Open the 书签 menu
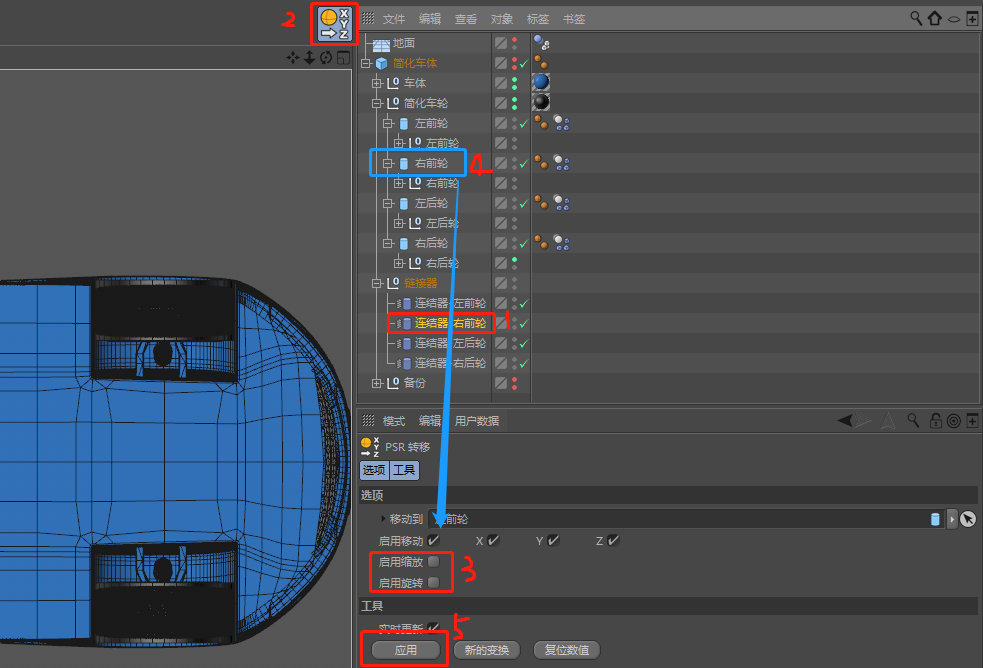This screenshot has height=668, width=983. 574,19
